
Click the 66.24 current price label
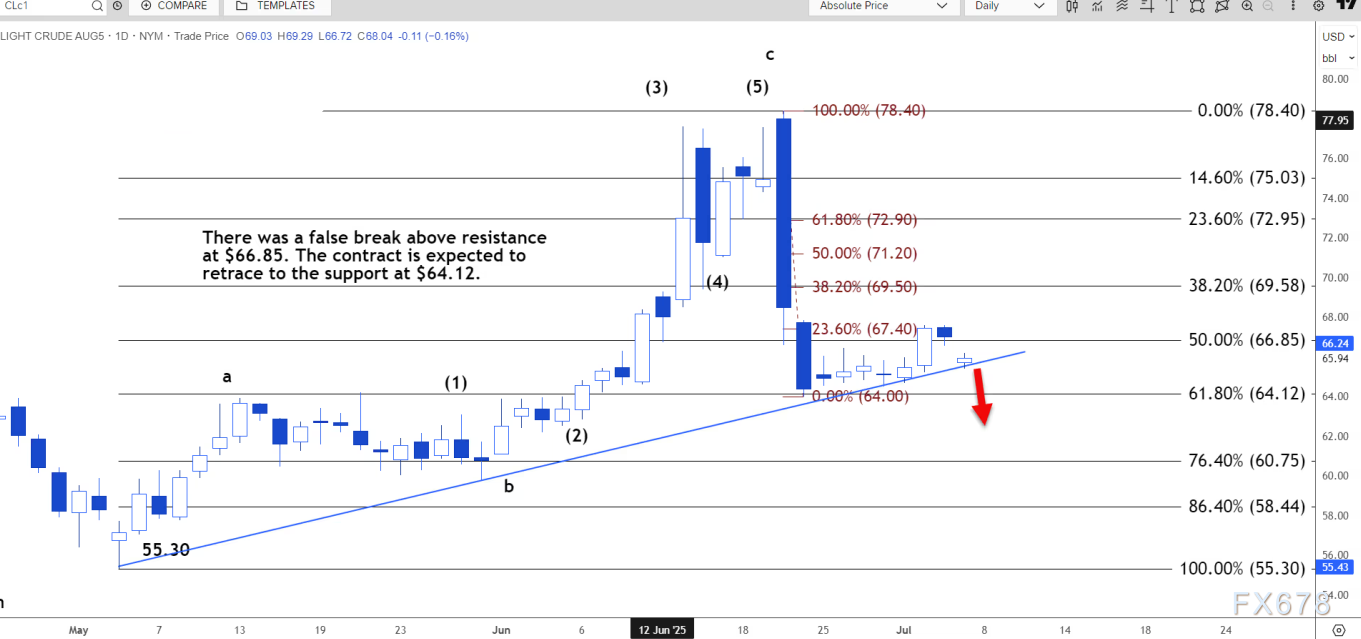[x=1337, y=341]
